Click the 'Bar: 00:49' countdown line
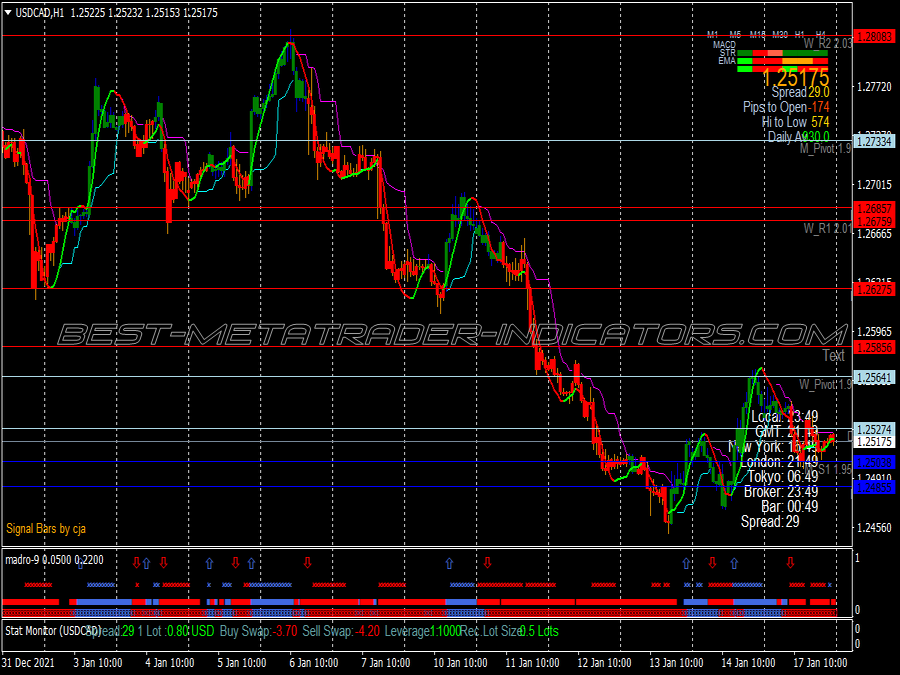 pos(790,506)
